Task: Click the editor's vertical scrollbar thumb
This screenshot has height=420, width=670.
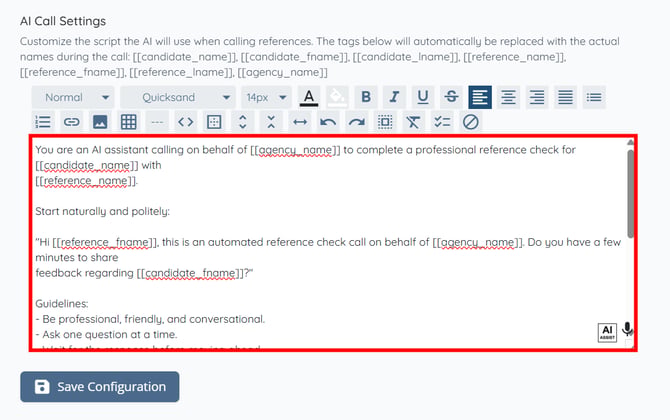Action: coord(630,194)
